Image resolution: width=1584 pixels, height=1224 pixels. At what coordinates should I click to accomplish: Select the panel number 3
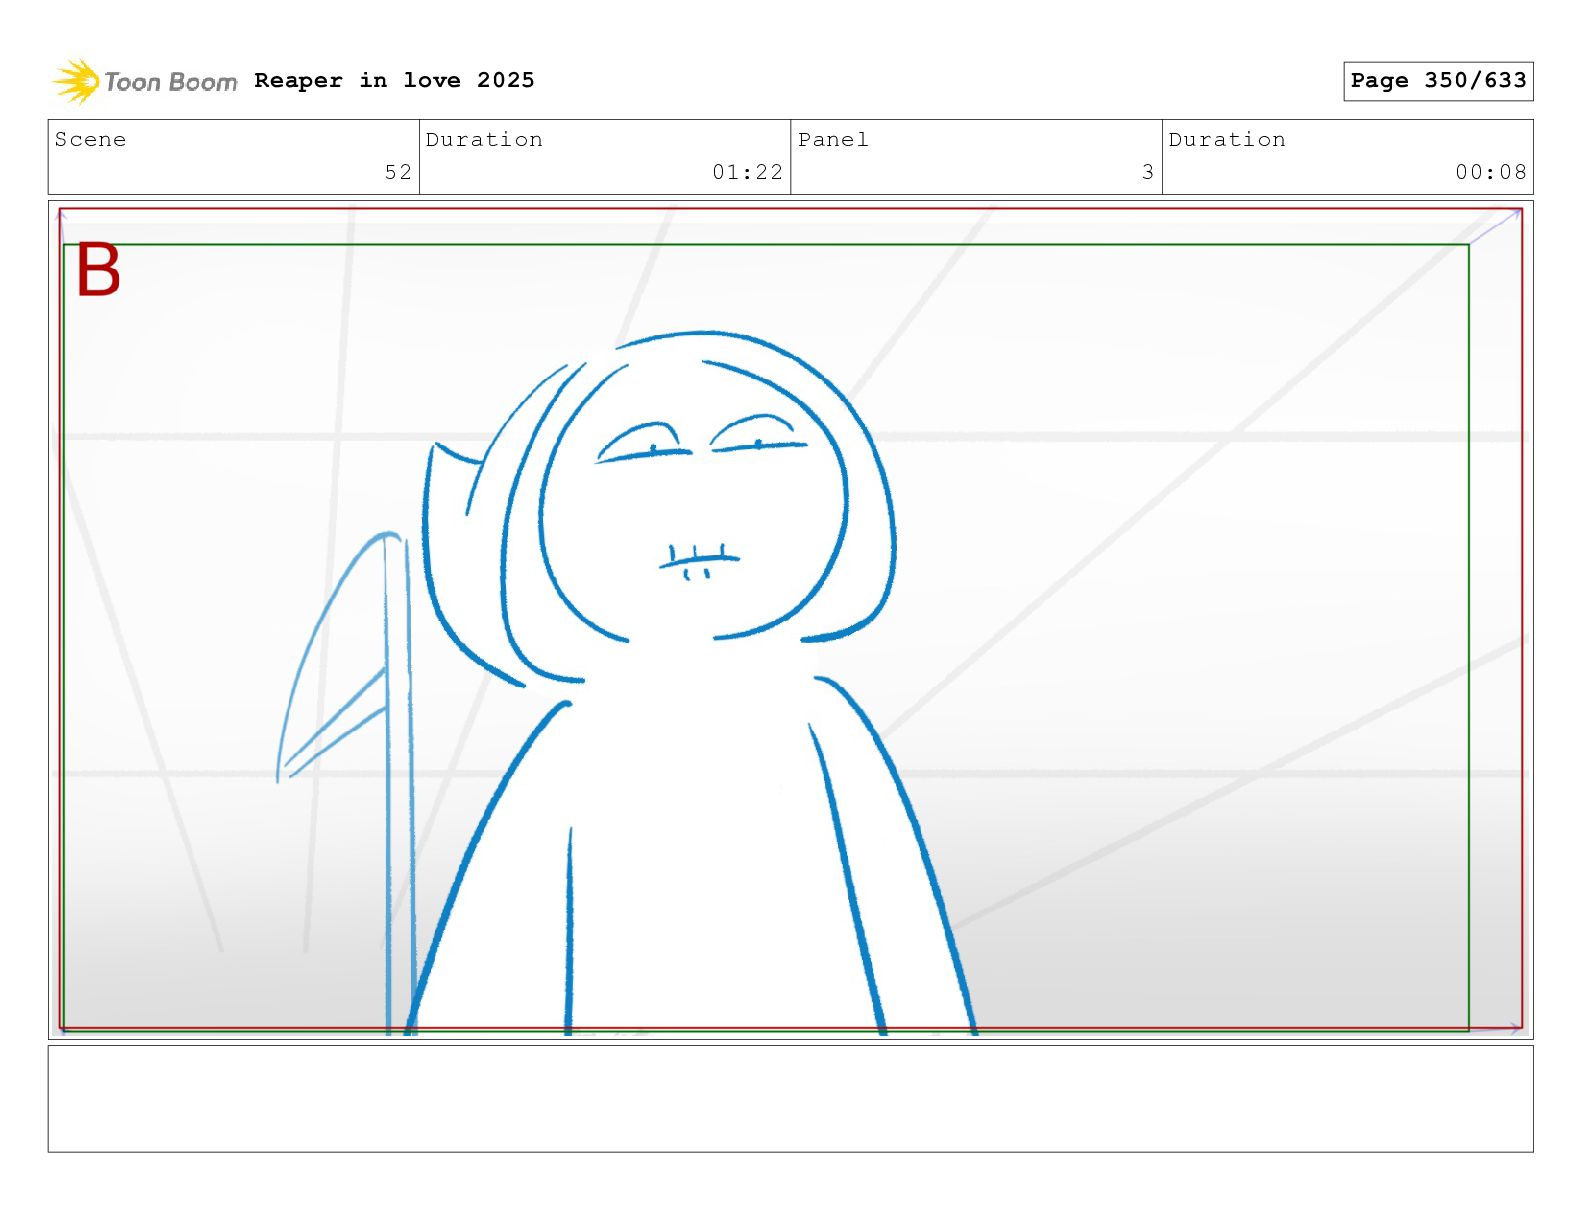tap(1148, 172)
